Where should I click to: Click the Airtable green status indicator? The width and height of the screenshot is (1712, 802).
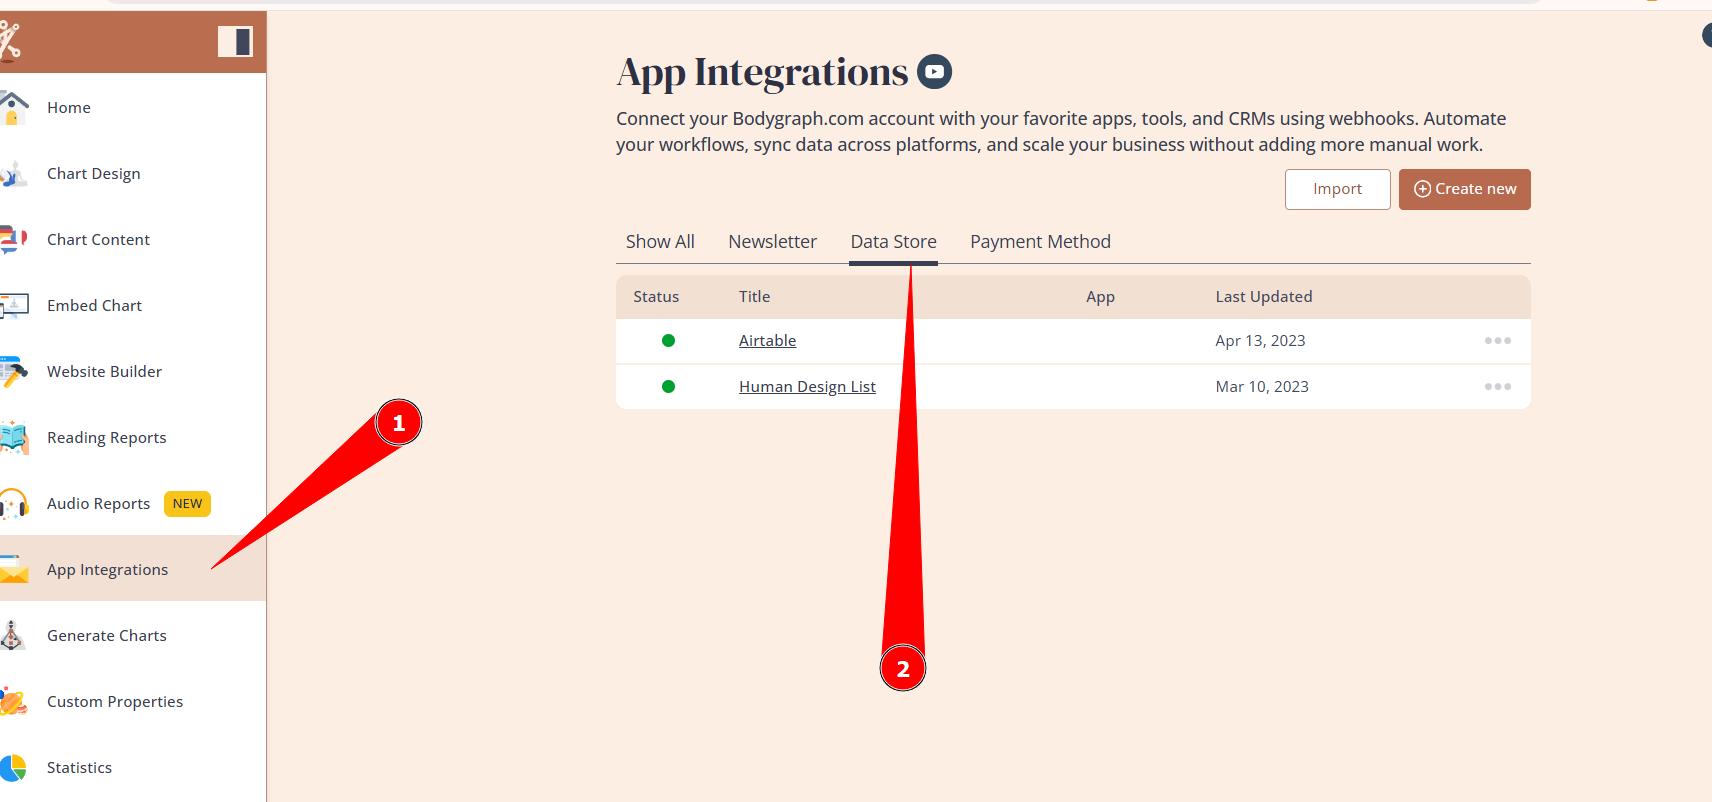(x=668, y=341)
